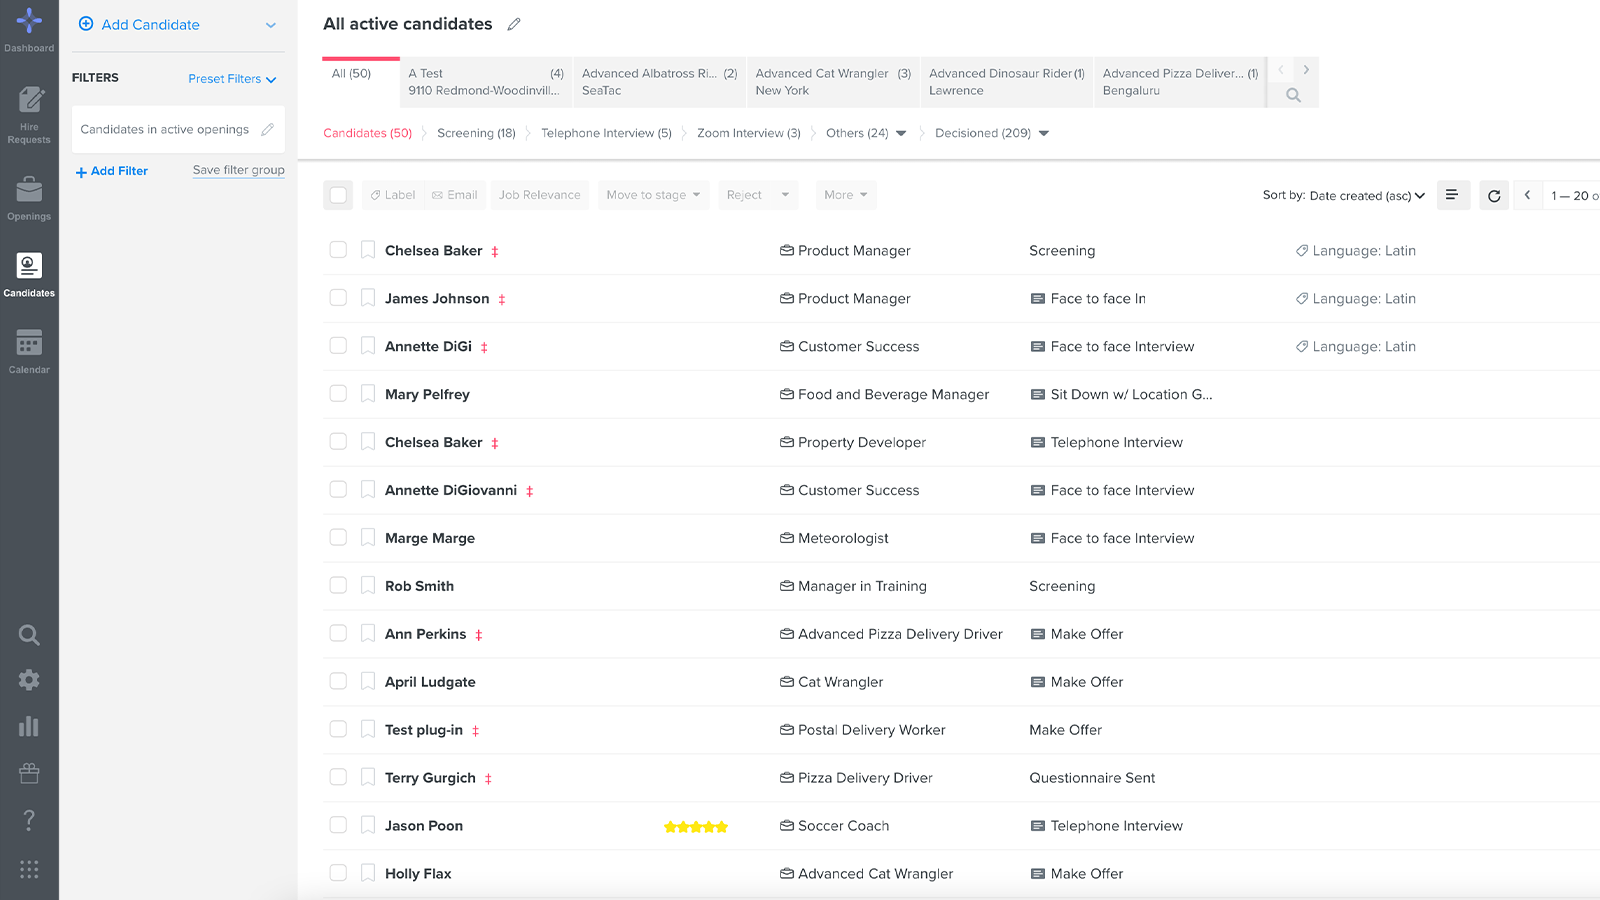Screen dimensions: 1600x900
Task: Tick the select-all candidates checkbox
Action: (x=338, y=195)
